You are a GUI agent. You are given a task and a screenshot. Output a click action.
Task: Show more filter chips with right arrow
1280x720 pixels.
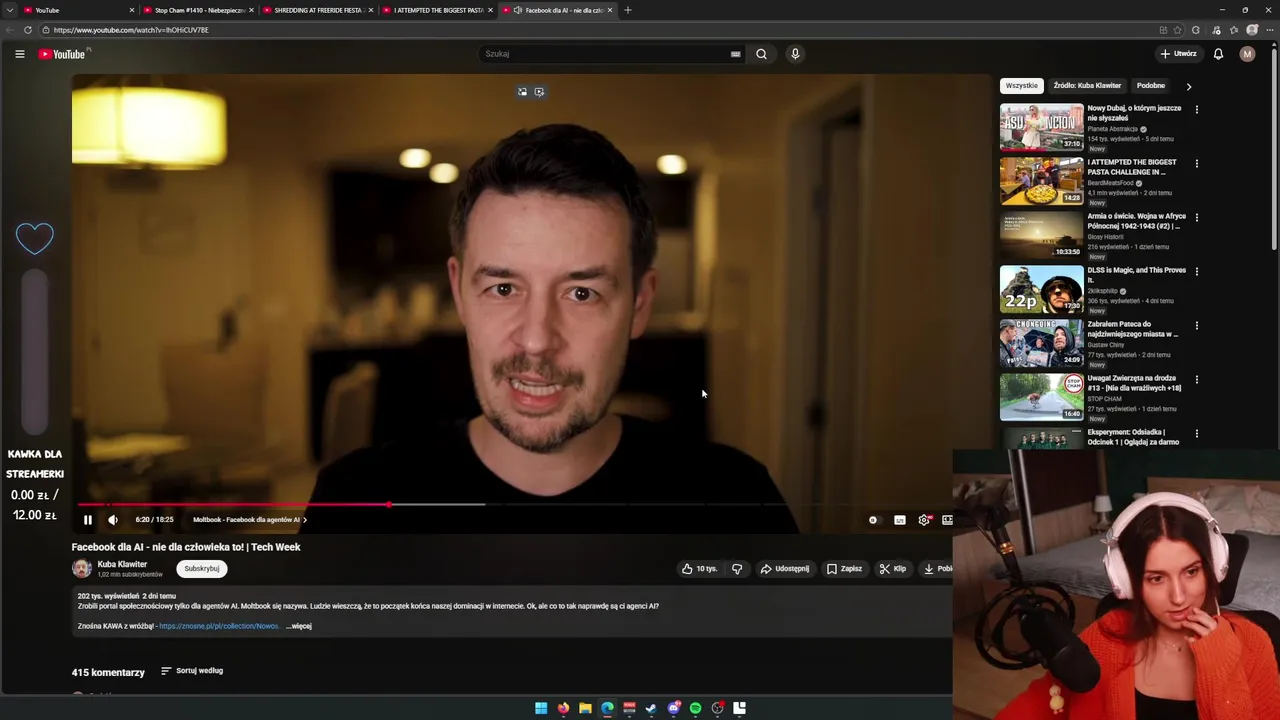1189,86
